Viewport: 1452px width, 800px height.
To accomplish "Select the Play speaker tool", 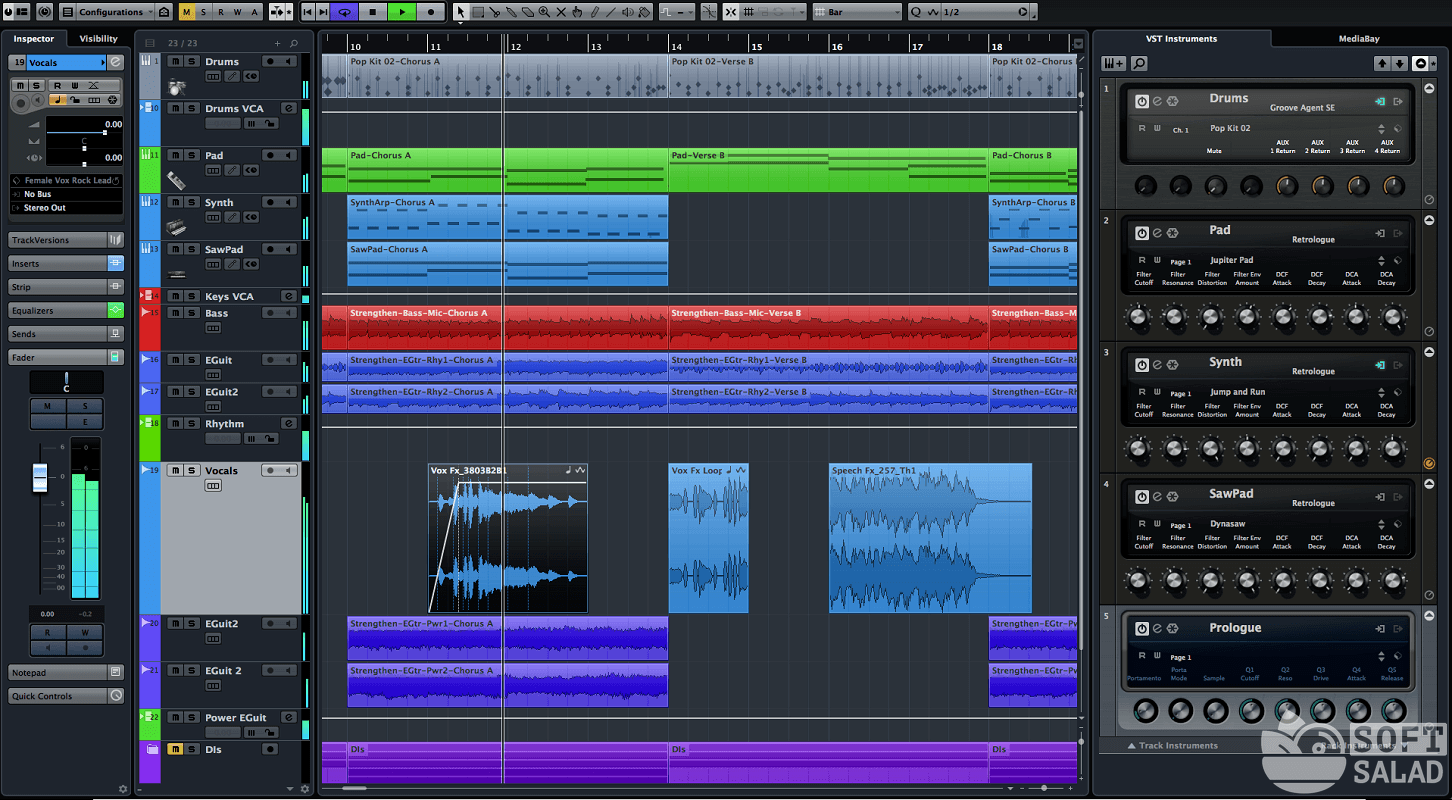I will pyautogui.click(x=627, y=12).
